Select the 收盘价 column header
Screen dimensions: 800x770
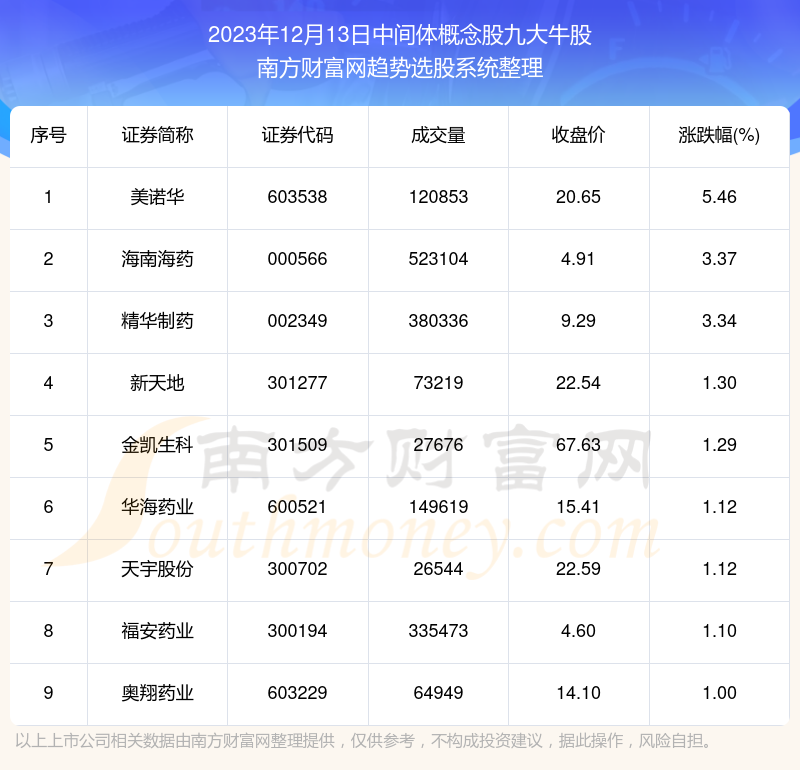coord(578,136)
